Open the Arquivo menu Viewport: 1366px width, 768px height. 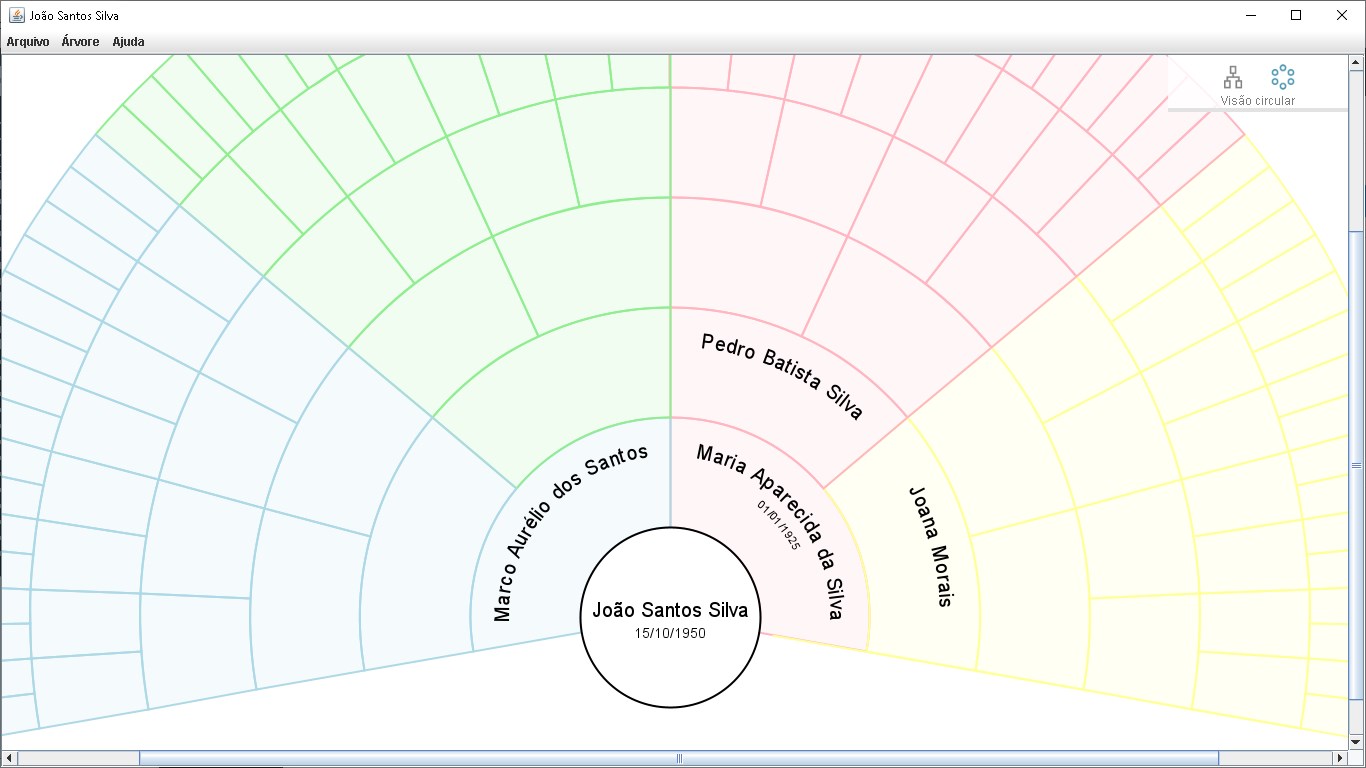25,42
